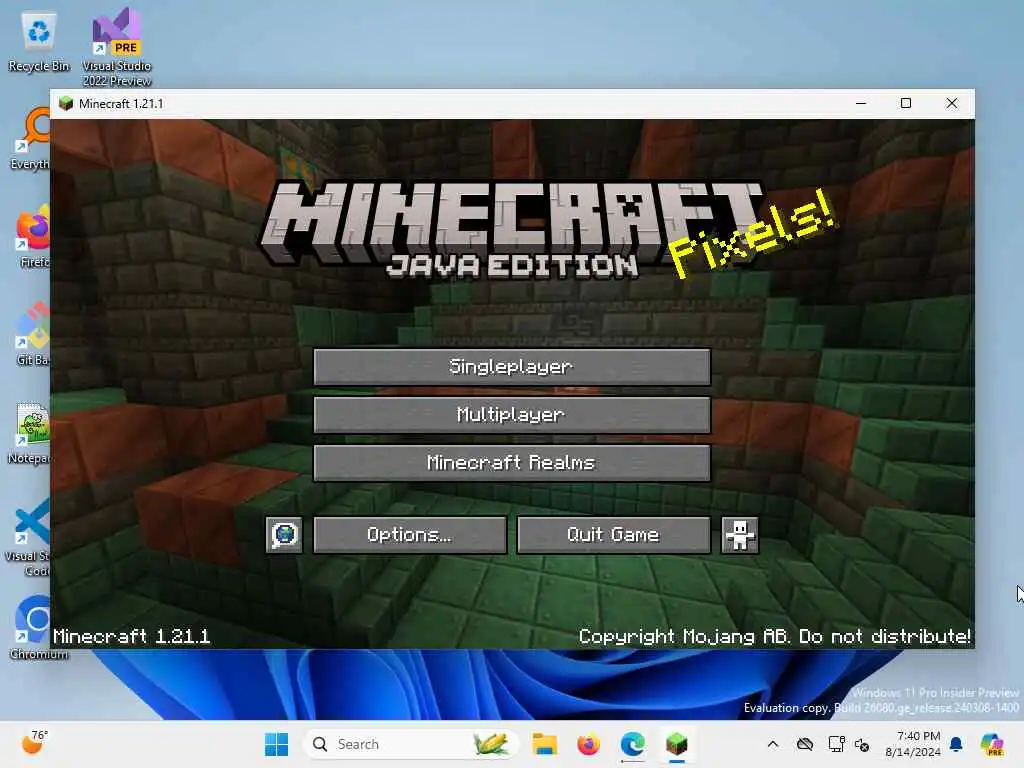The height and width of the screenshot is (768, 1024).
Task: Click the corn icon in the search box
Action: pyautogui.click(x=491, y=744)
